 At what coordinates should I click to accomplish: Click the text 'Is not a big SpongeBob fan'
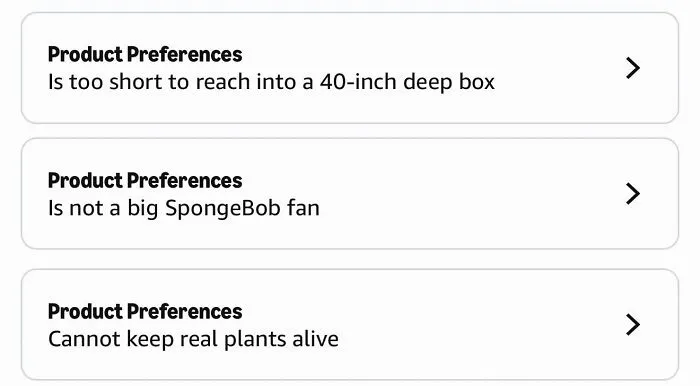pyautogui.click(x=184, y=208)
